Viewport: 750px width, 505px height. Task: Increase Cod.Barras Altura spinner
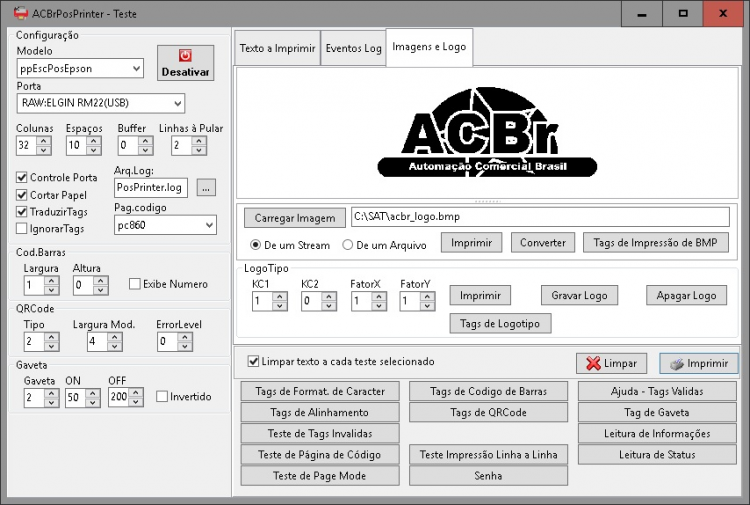[x=101, y=281]
